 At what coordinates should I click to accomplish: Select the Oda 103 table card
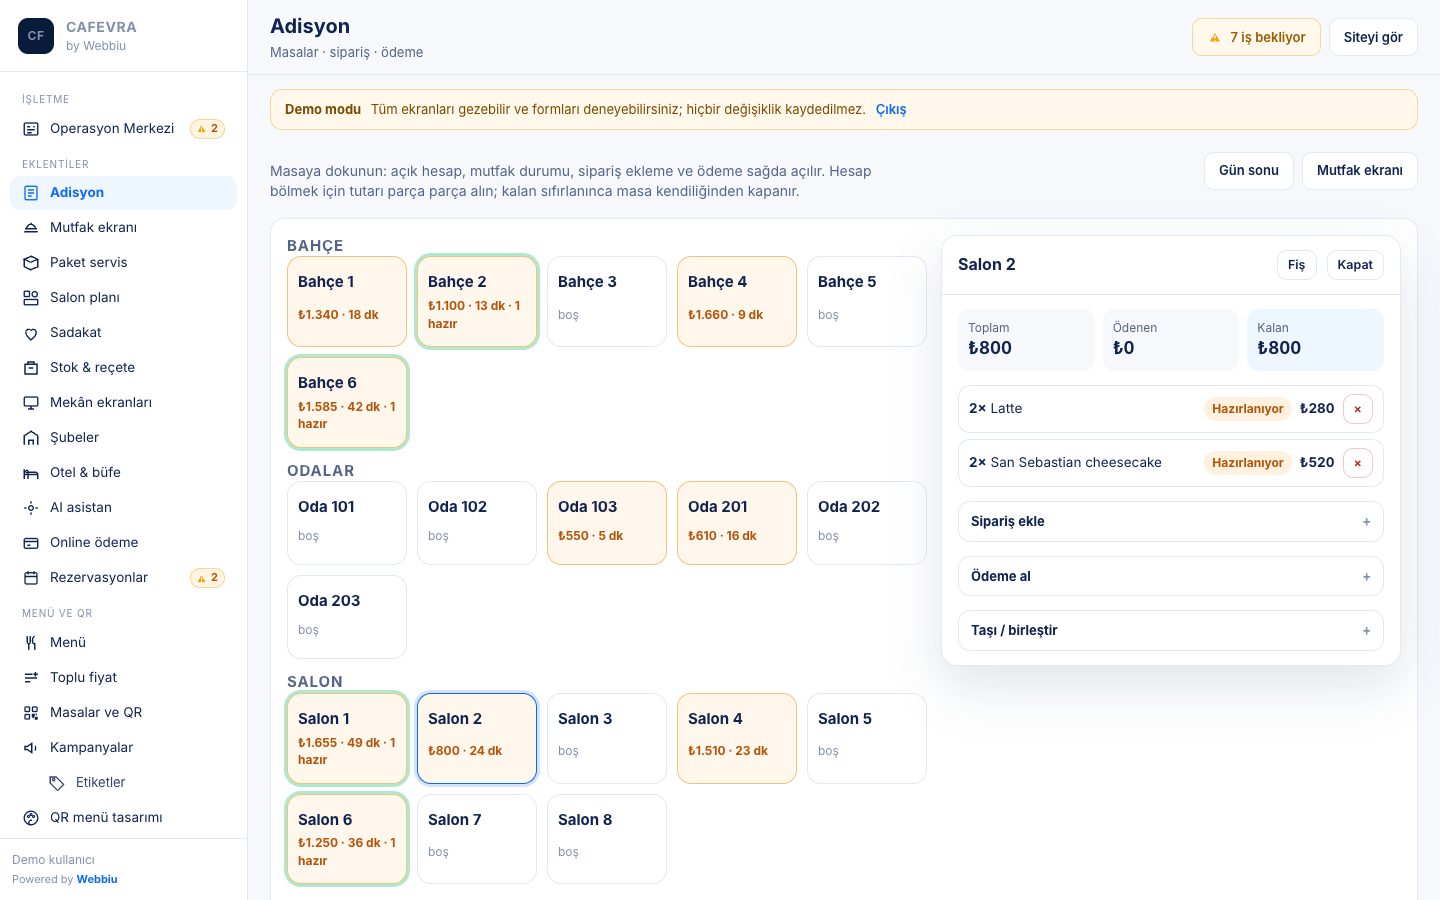tap(607, 523)
